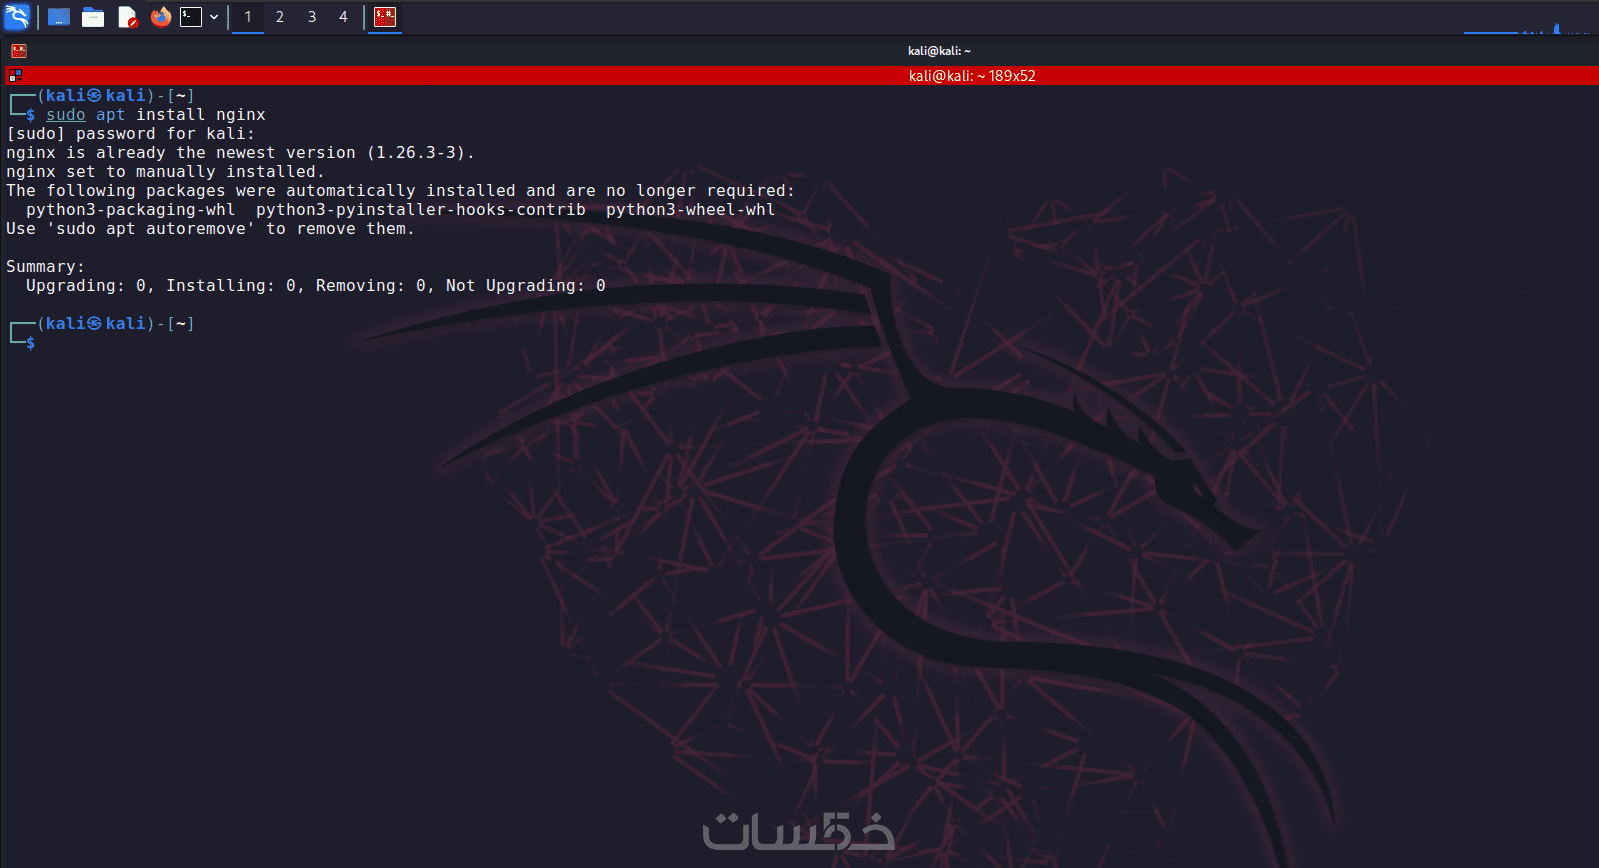Click the blue Show Desktop panel icon

pyautogui.click(x=59, y=17)
